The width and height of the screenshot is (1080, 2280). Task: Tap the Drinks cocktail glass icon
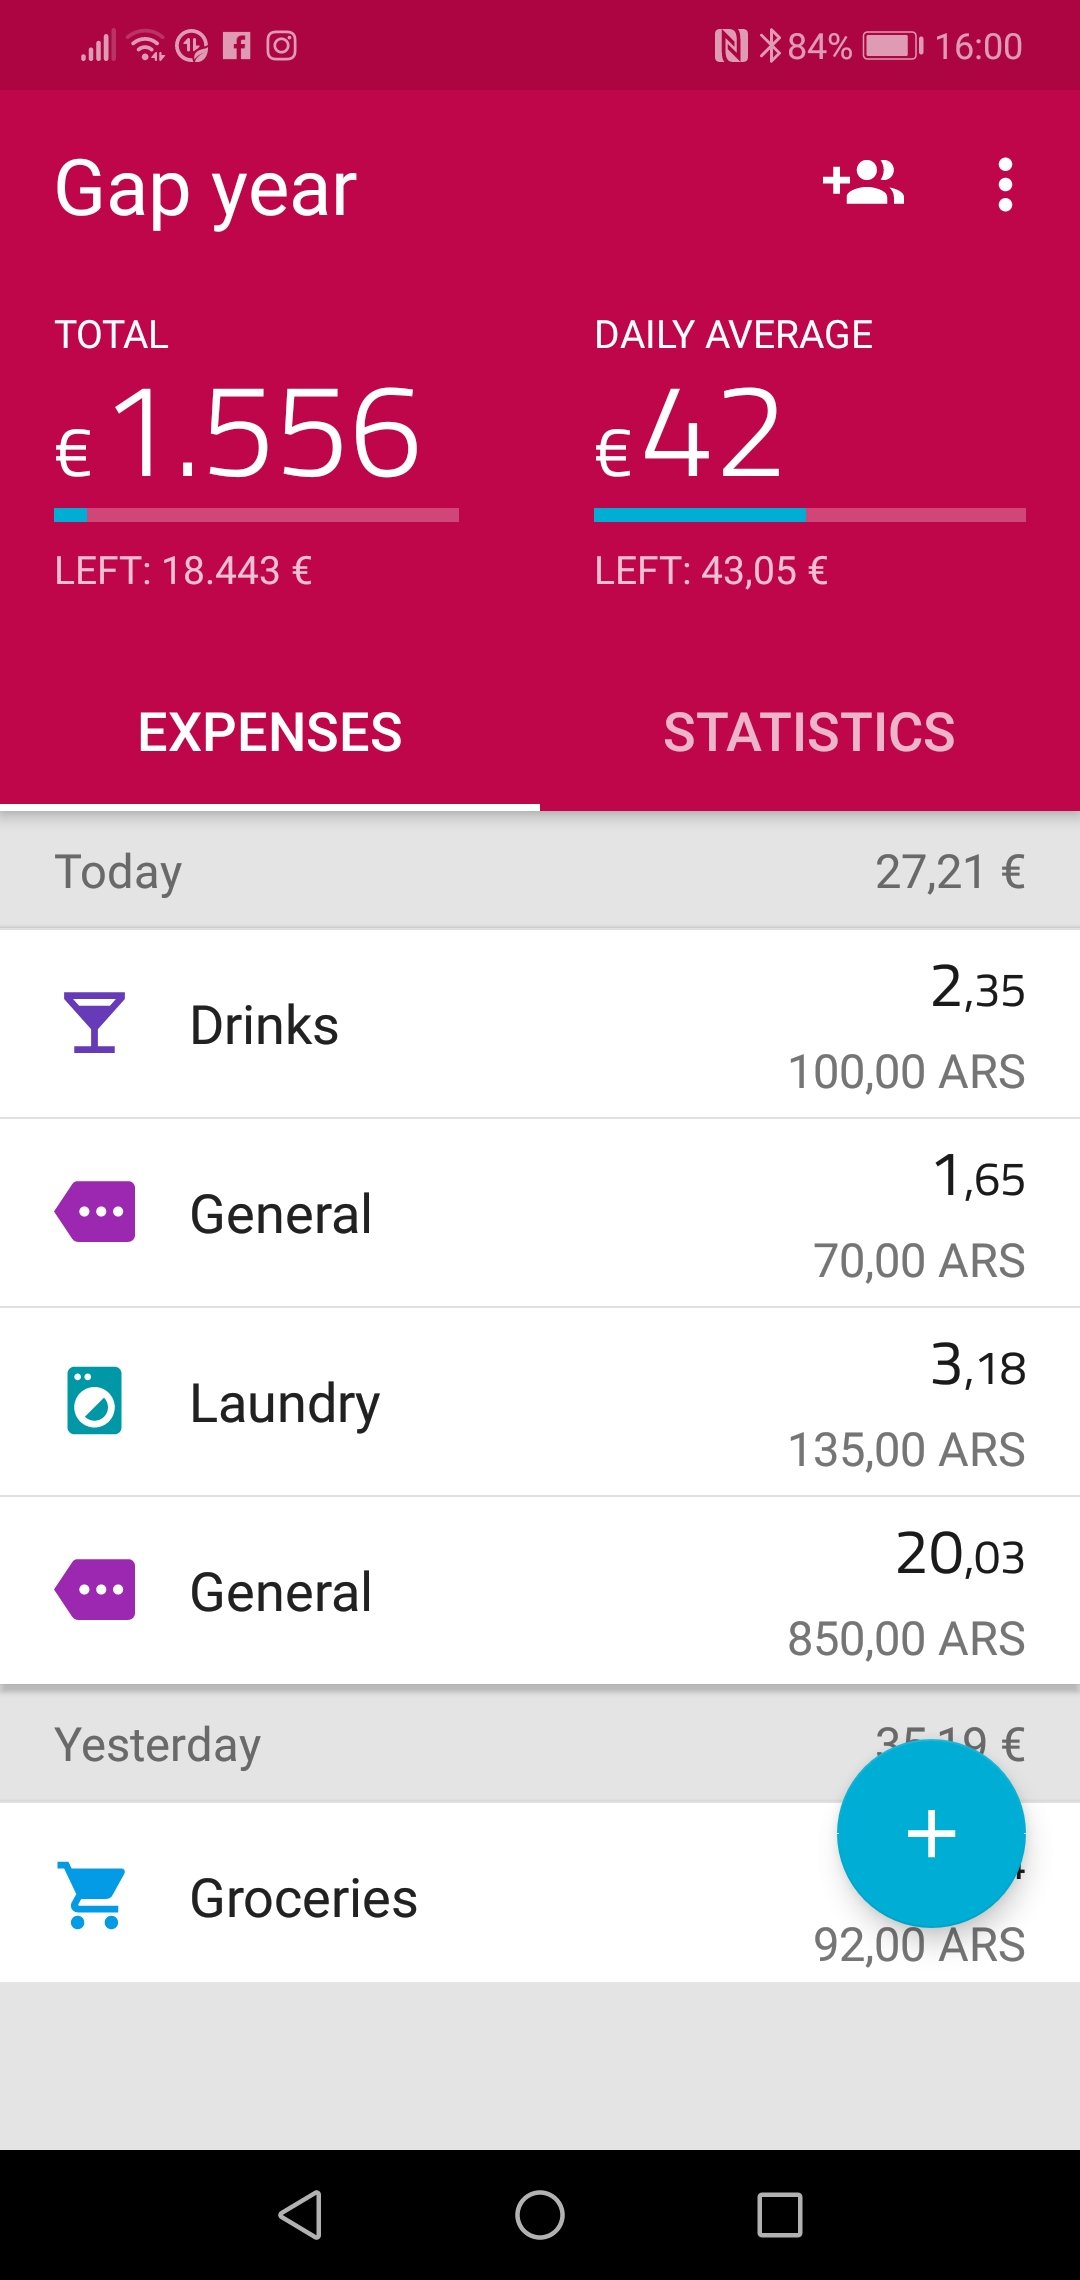pos(94,1023)
